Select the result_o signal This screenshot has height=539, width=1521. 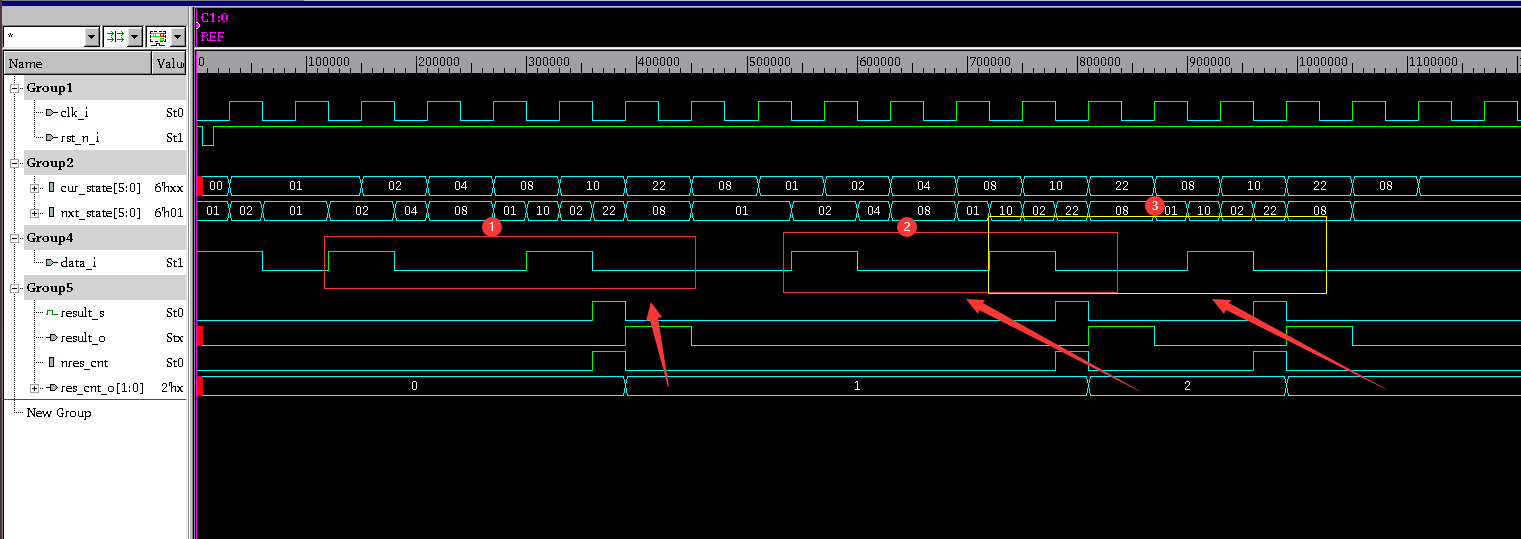pyautogui.click(x=83, y=338)
